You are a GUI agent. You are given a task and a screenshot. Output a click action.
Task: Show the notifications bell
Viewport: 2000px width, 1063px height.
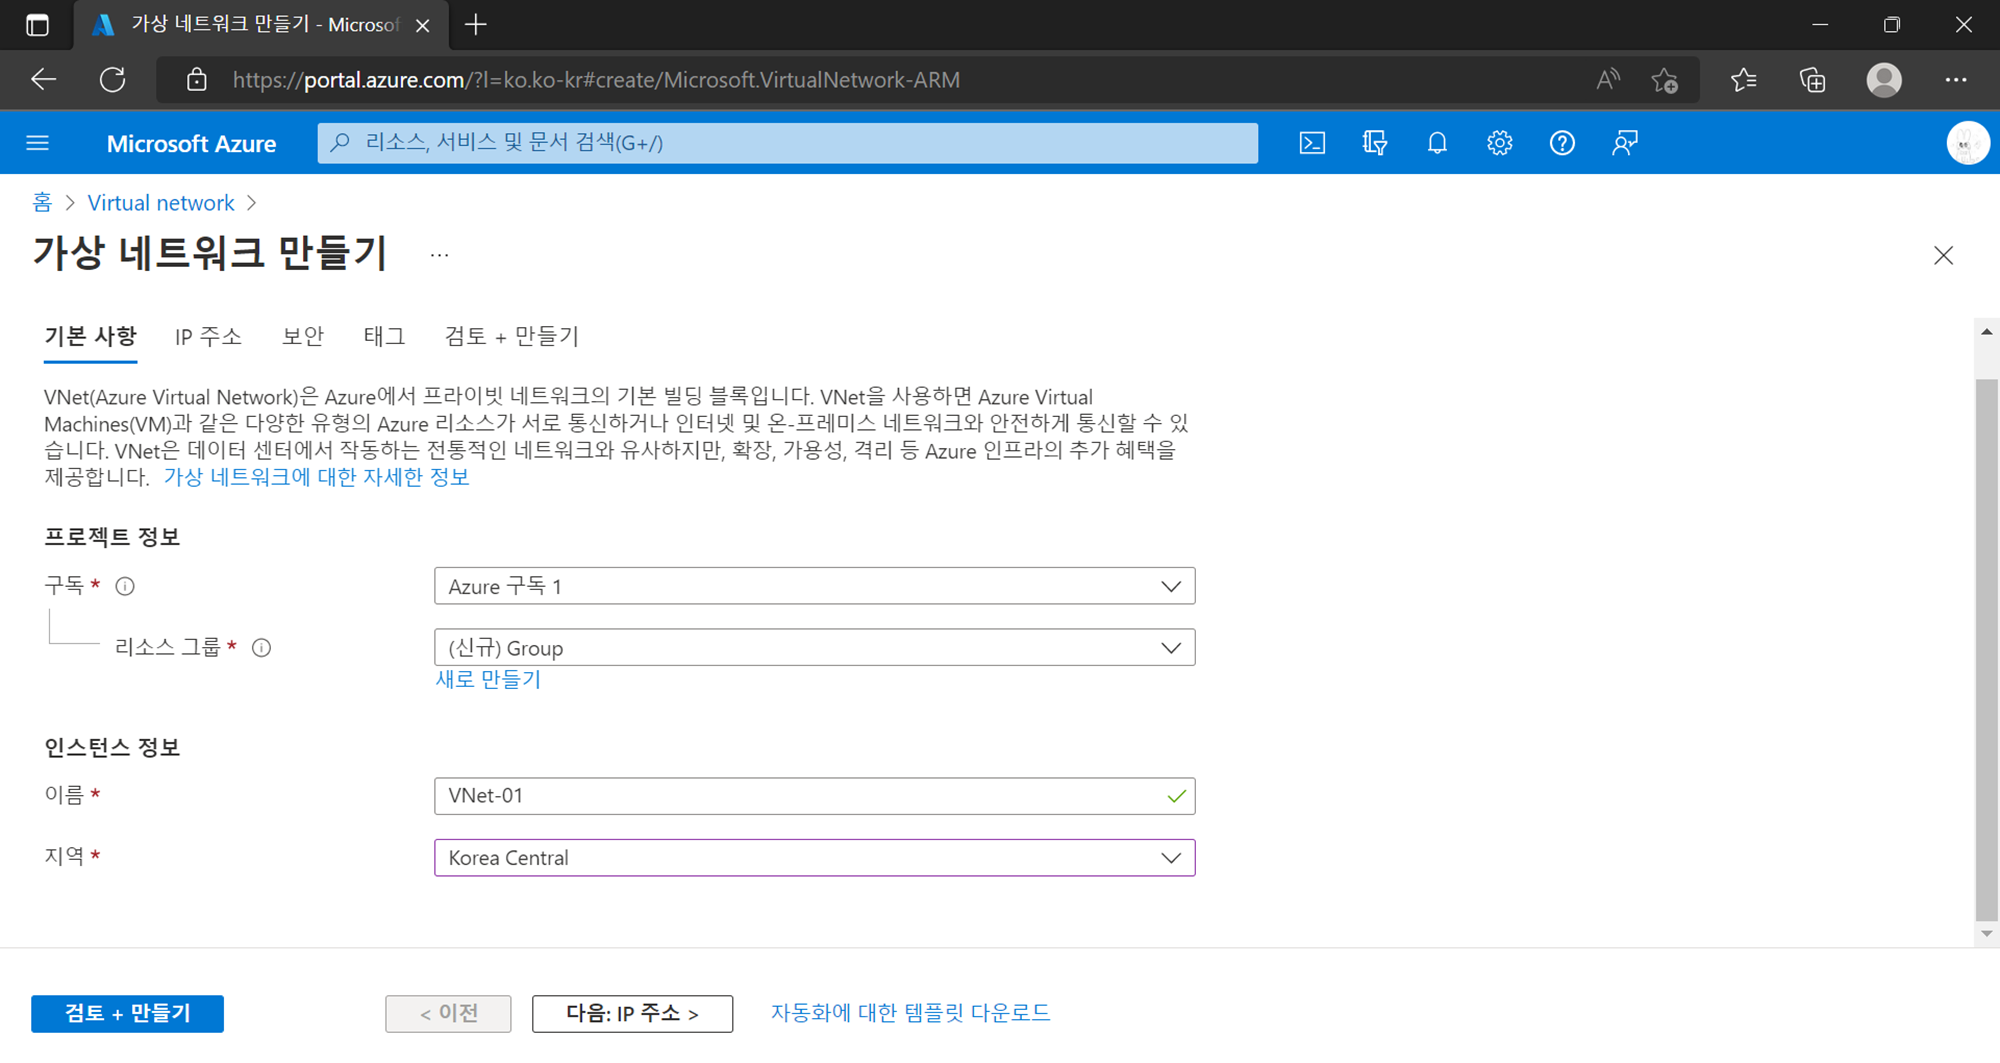(x=1437, y=143)
